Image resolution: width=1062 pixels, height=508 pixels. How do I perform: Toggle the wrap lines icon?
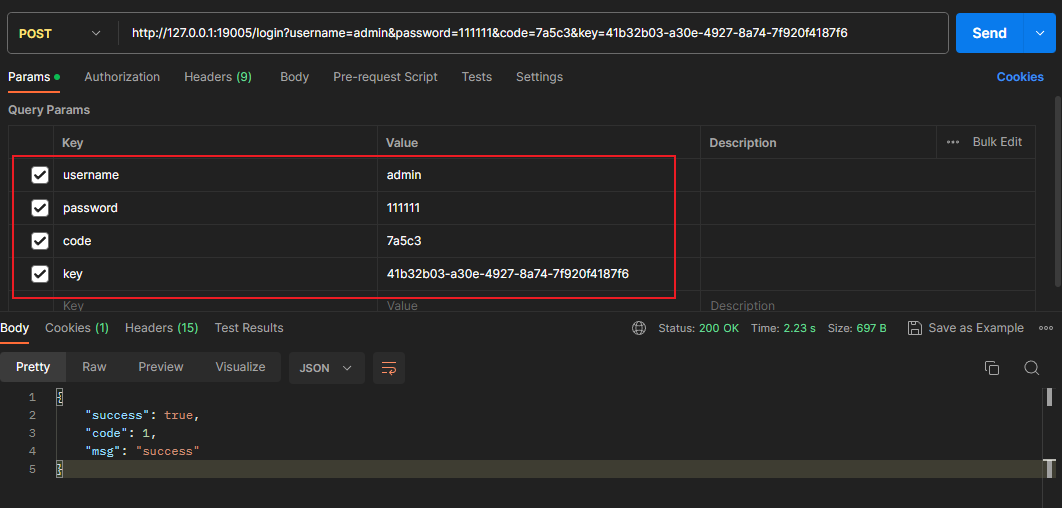389,368
